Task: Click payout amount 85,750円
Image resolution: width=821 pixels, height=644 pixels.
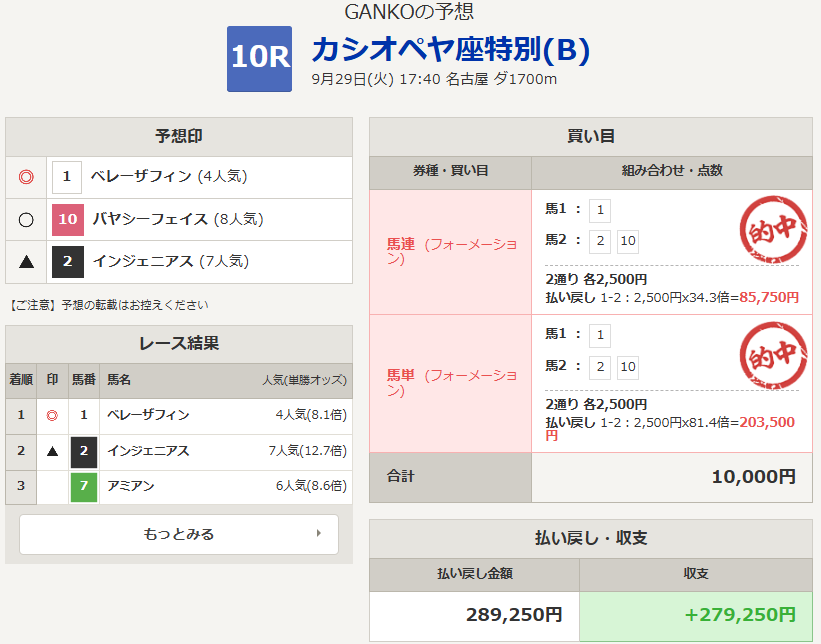Action: (769, 298)
